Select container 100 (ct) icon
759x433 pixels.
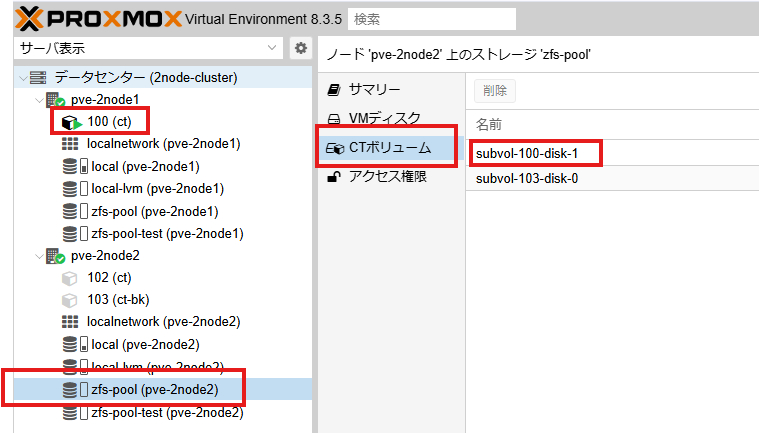[72, 122]
